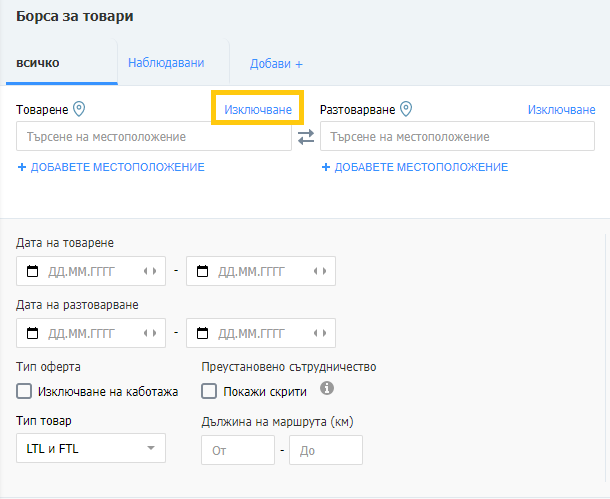Focus route length От field
Screen dimensions: 610x499
[x=238, y=450]
